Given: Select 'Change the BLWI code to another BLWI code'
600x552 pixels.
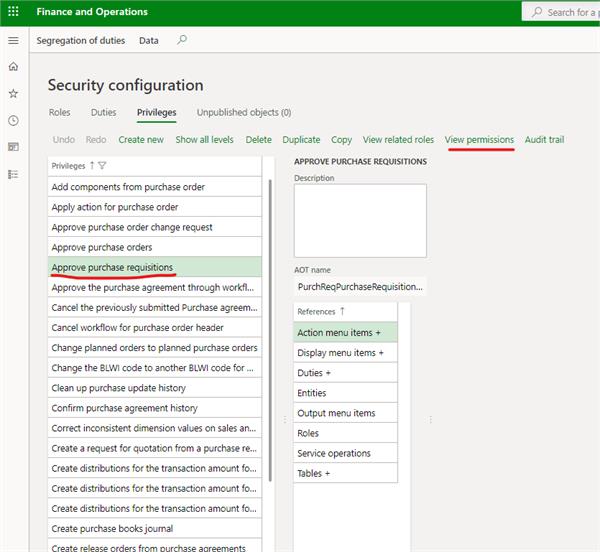Looking at the screenshot, I should coord(155,368).
